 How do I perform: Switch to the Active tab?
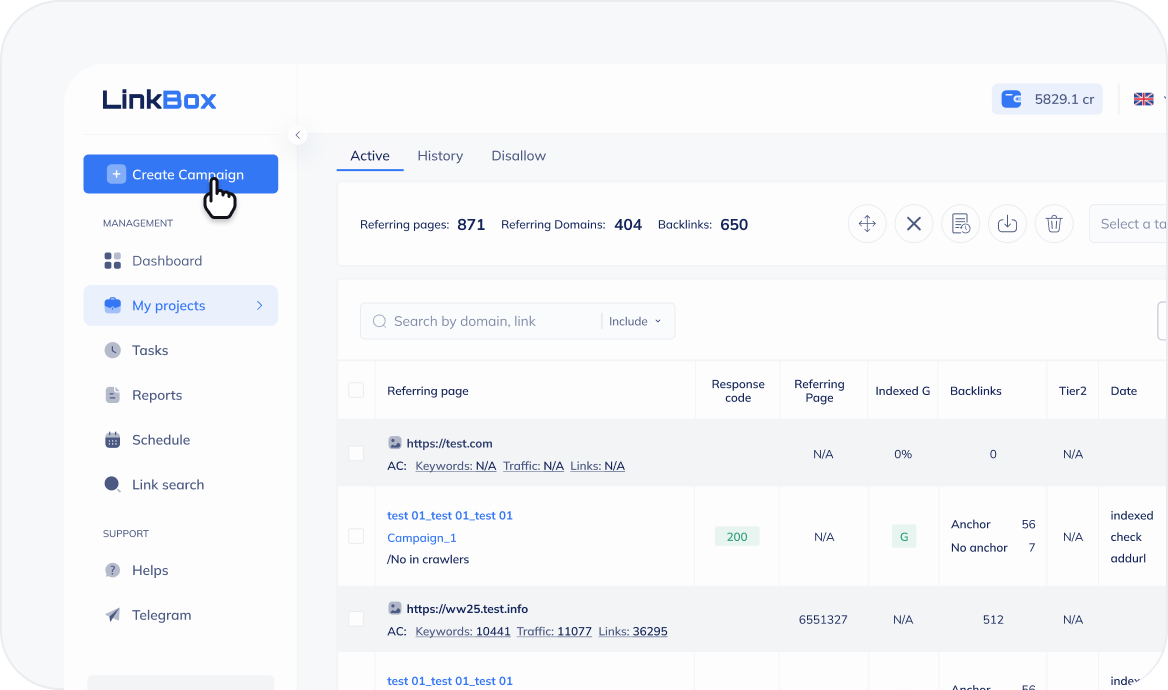click(x=370, y=156)
